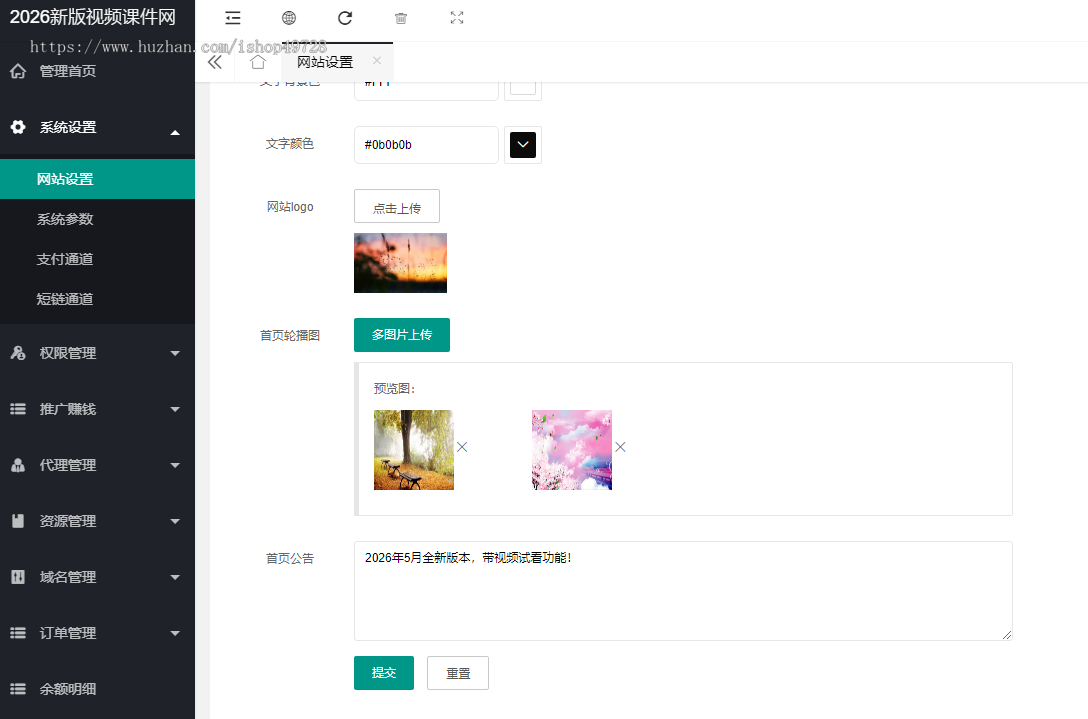
Task: Click the 资源管理 book icon
Action: pos(18,521)
